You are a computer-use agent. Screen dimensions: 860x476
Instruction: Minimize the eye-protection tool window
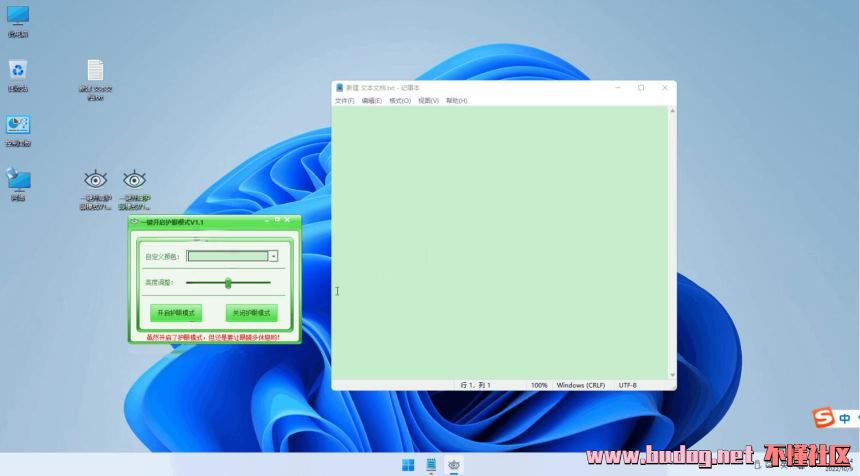(x=267, y=220)
